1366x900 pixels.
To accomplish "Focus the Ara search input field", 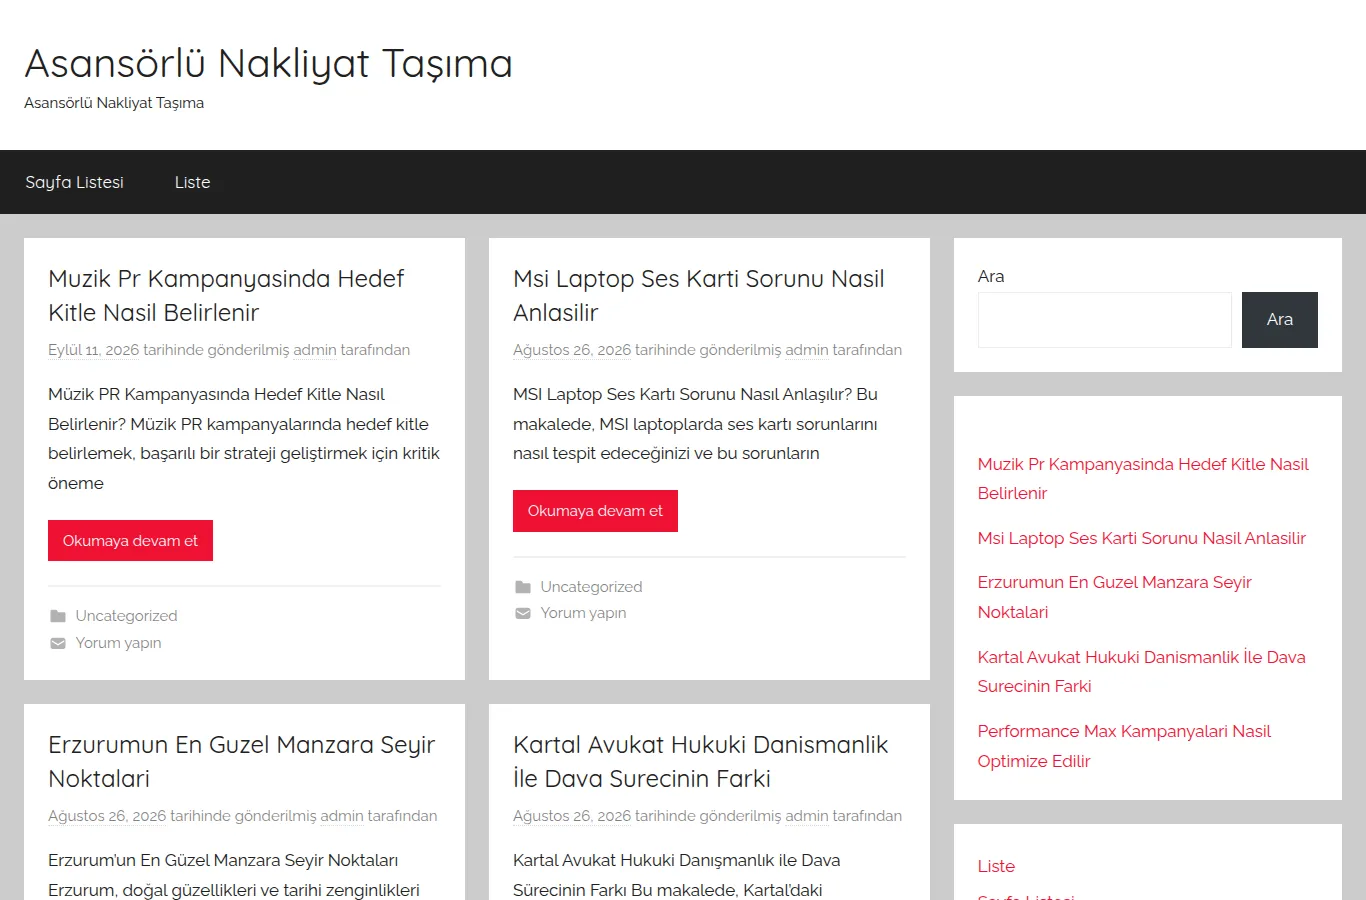I will [x=1105, y=320].
